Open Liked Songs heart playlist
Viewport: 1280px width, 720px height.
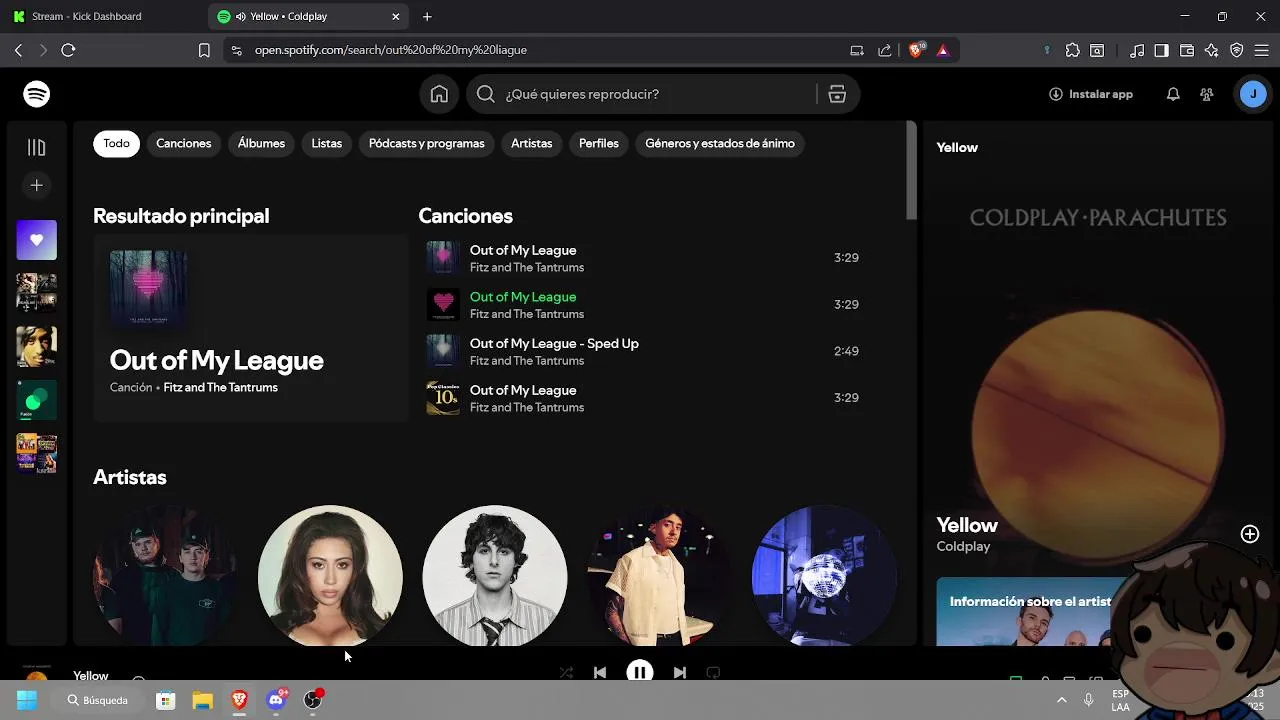coord(37,240)
